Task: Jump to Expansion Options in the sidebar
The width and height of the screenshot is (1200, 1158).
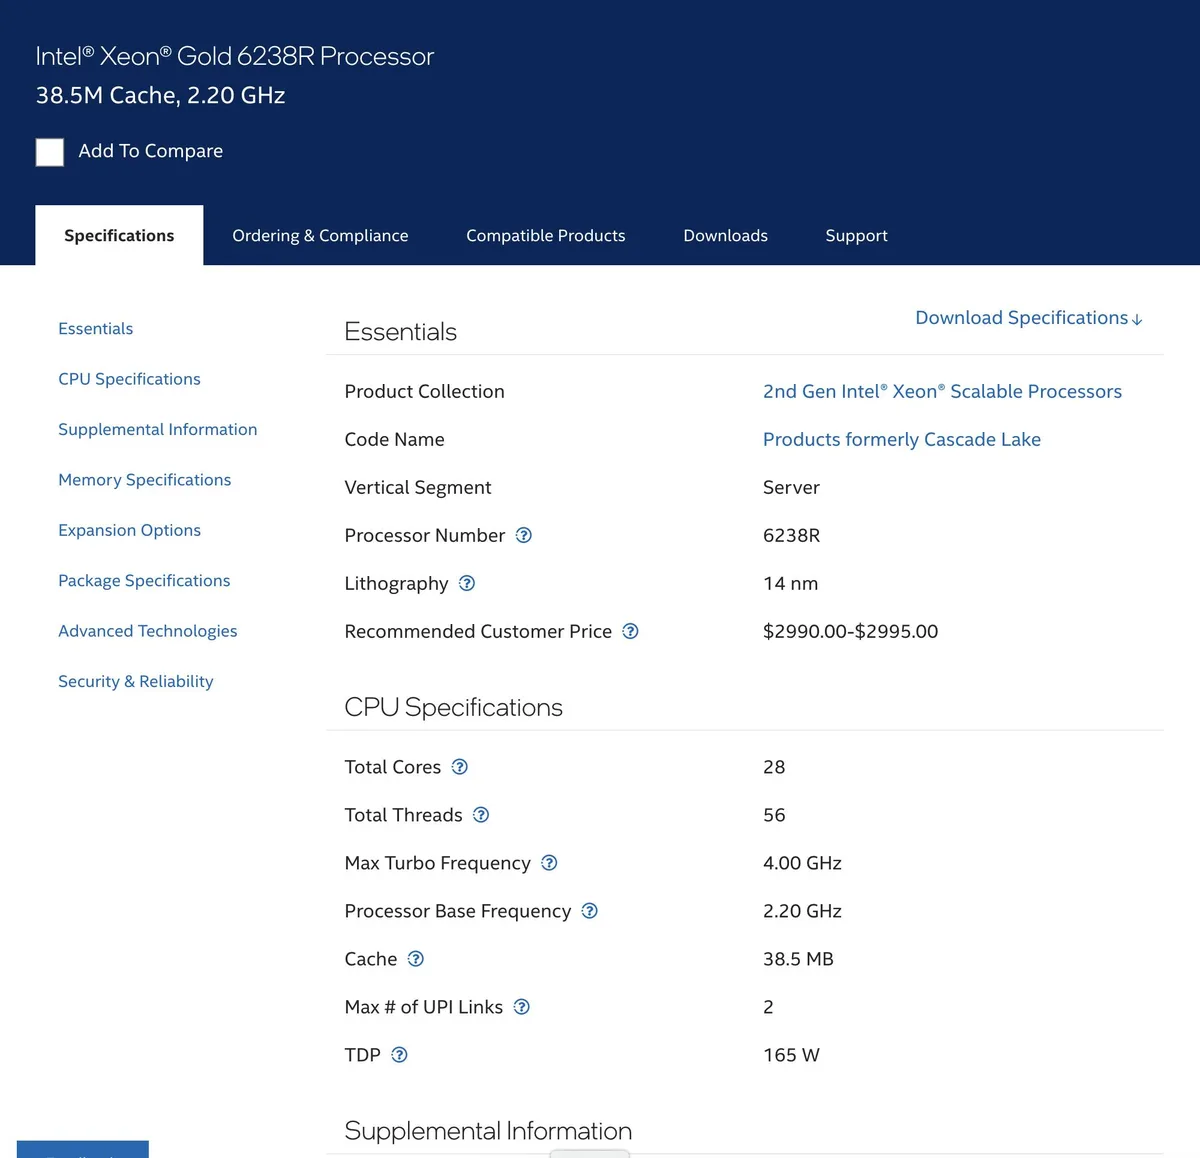Action: [130, 530]
